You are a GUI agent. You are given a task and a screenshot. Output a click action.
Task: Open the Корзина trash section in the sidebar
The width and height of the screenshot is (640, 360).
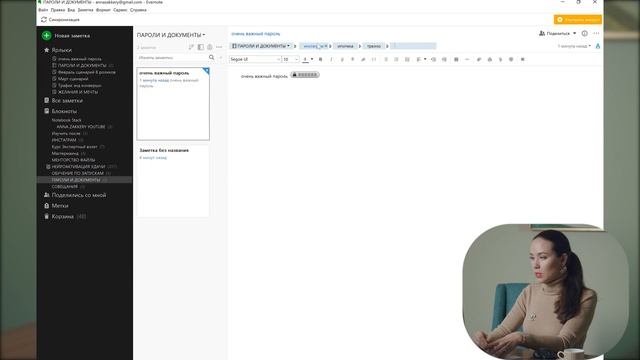coord(63,216)
